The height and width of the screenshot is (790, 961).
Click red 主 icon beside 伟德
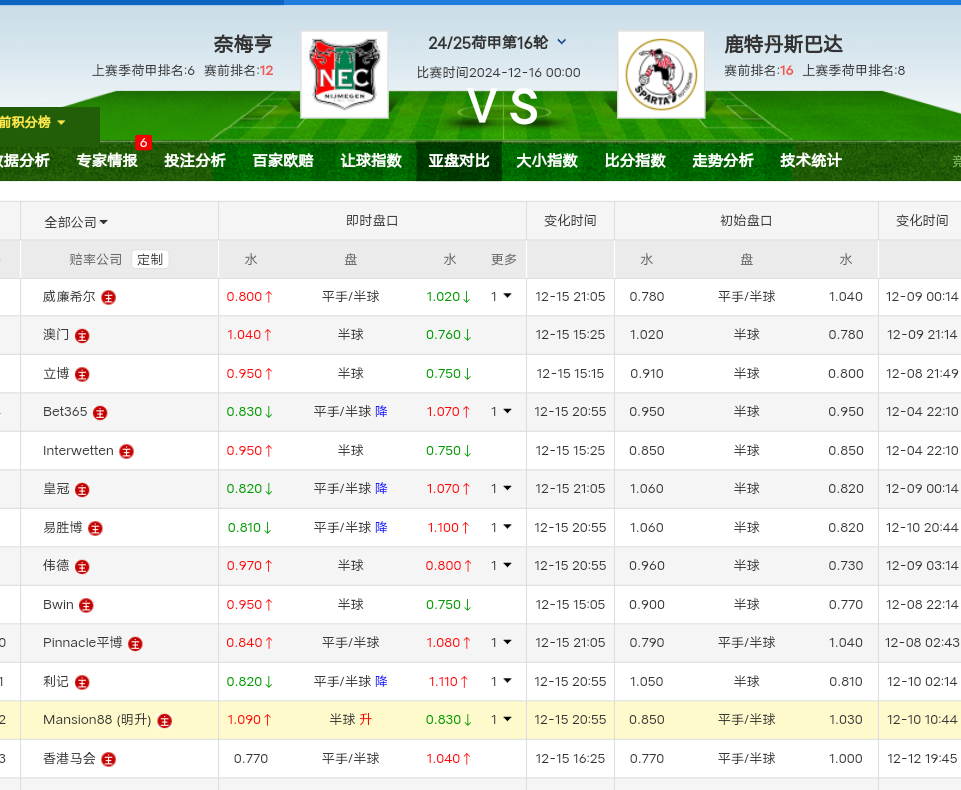[82, 567]
